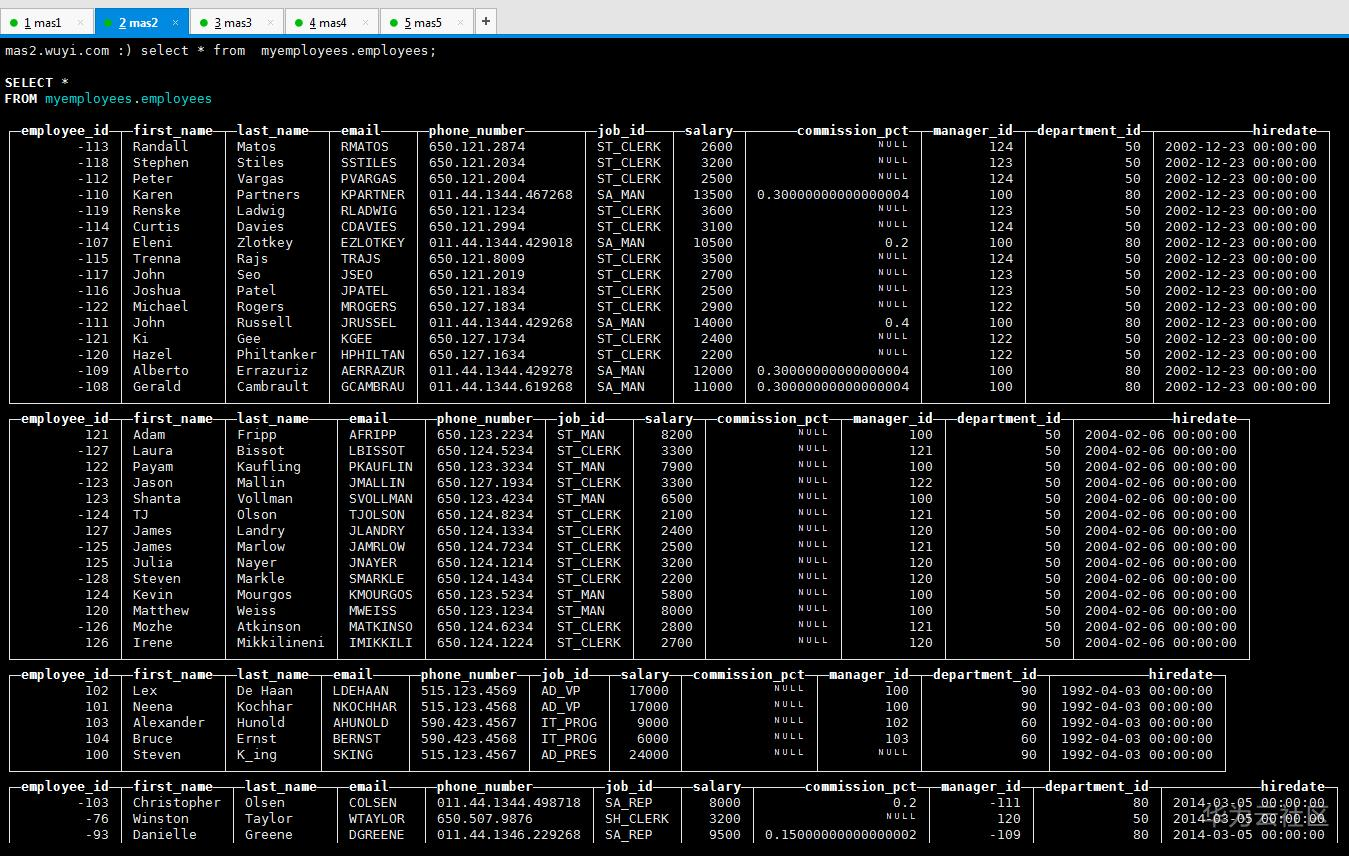The width and height of the screenshot is (1349, 856).
Task: Close the mas4 tab
Action: 365,22
